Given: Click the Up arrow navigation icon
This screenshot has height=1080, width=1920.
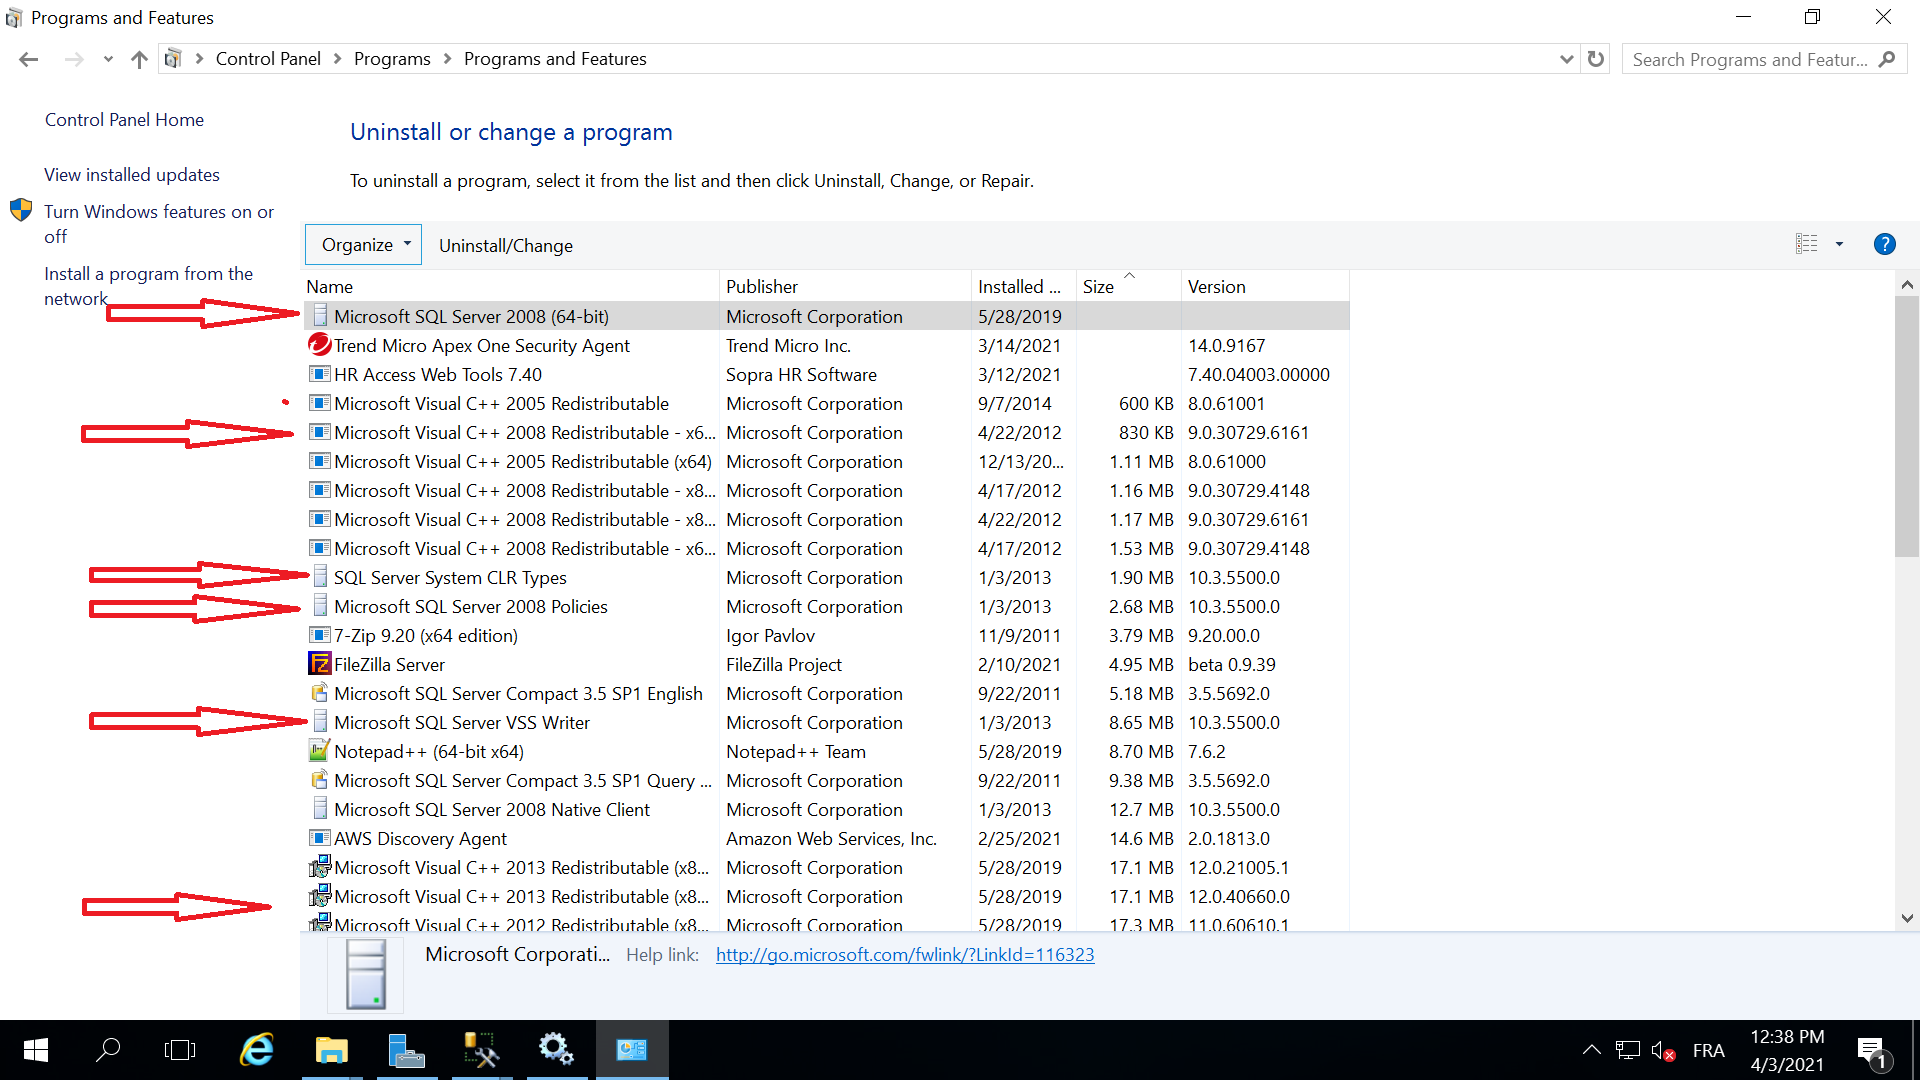Looking at the screenshot, I should pyautogui.click(x=139, y=59).
